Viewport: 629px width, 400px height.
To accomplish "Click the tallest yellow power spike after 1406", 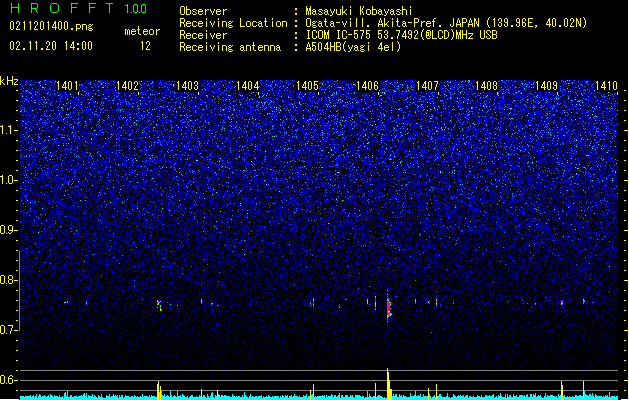I will pyautogui.click(x=388, y=384).
